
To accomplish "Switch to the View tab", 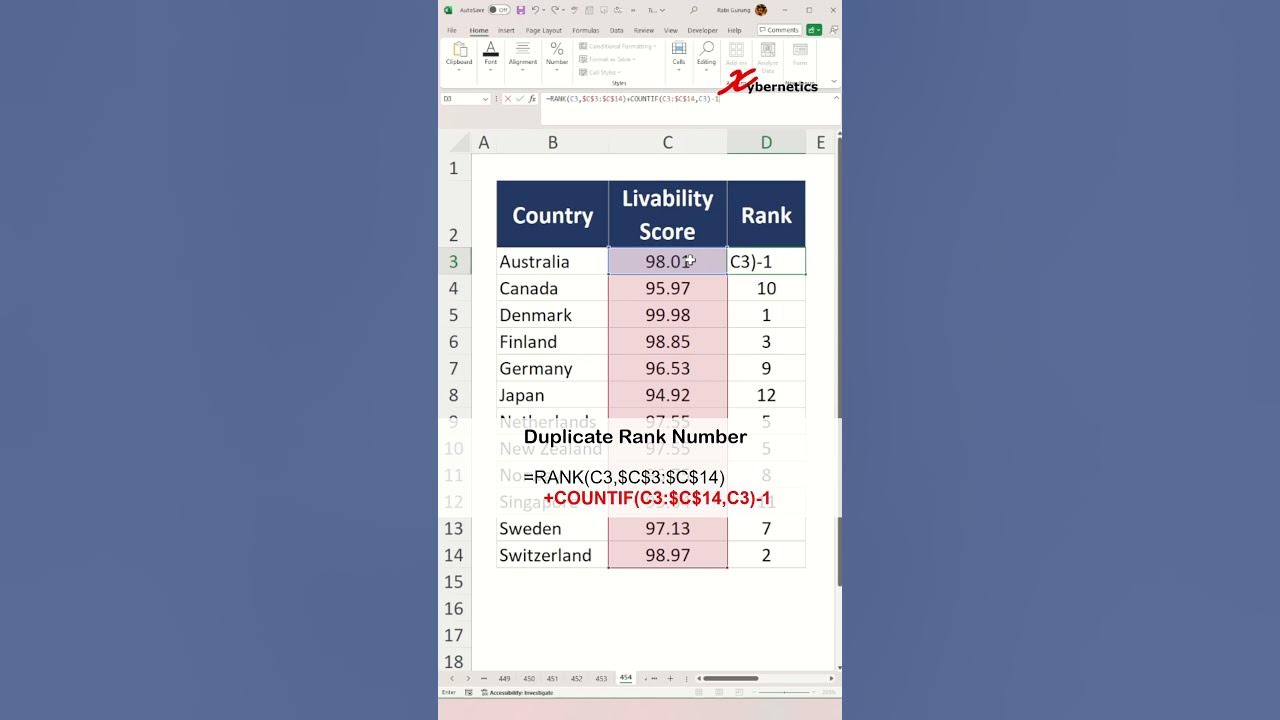I will point(671,31).
